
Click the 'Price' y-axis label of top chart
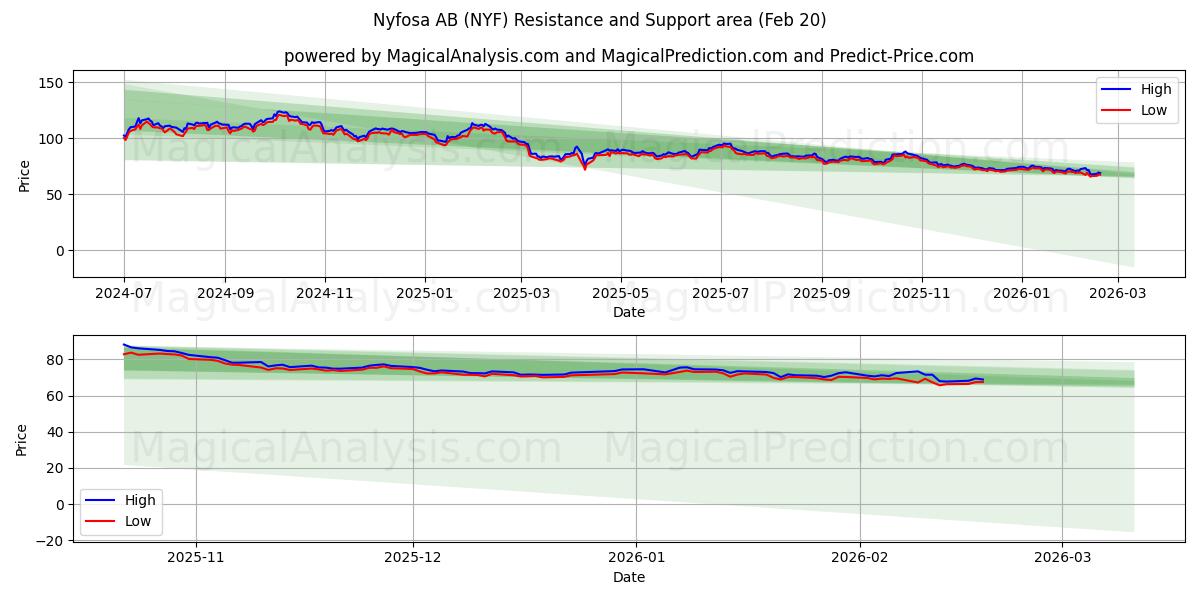[x=24, y=175]
